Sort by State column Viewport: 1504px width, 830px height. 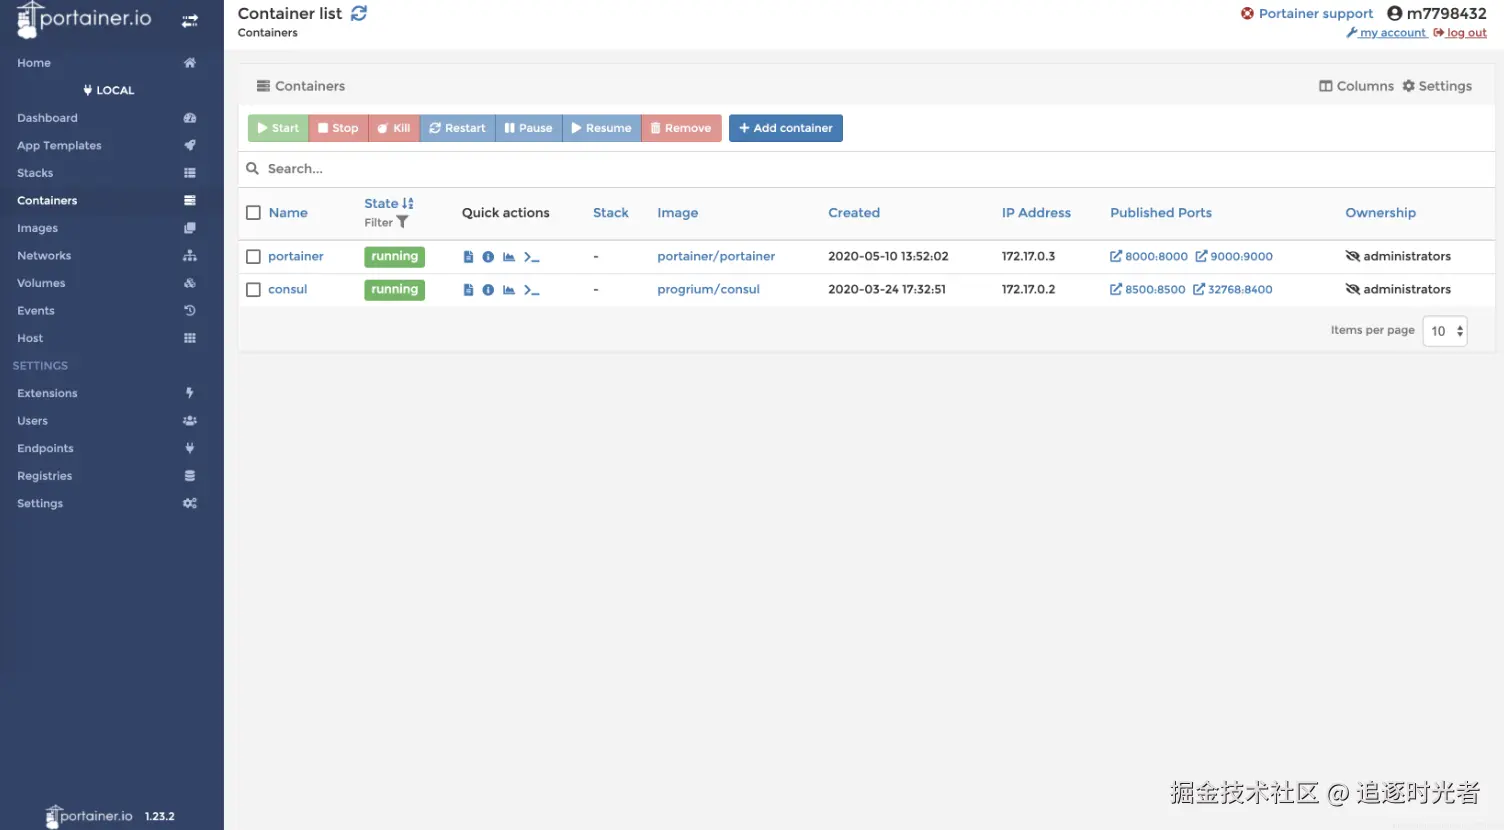click(x=388, y=203)
